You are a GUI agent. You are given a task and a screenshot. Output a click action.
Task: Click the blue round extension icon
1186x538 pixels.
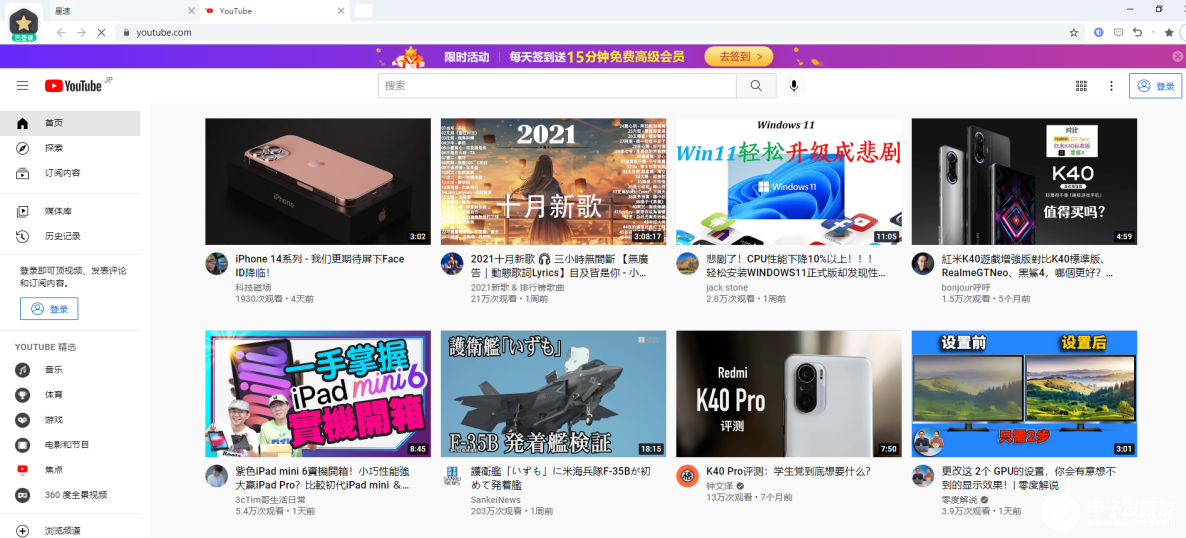tap(1099, 33)
